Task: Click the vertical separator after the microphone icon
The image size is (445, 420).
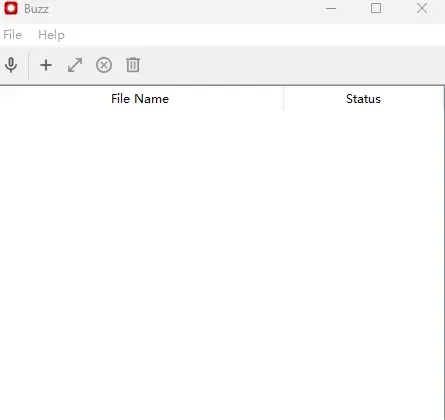Action: (29, 65)
